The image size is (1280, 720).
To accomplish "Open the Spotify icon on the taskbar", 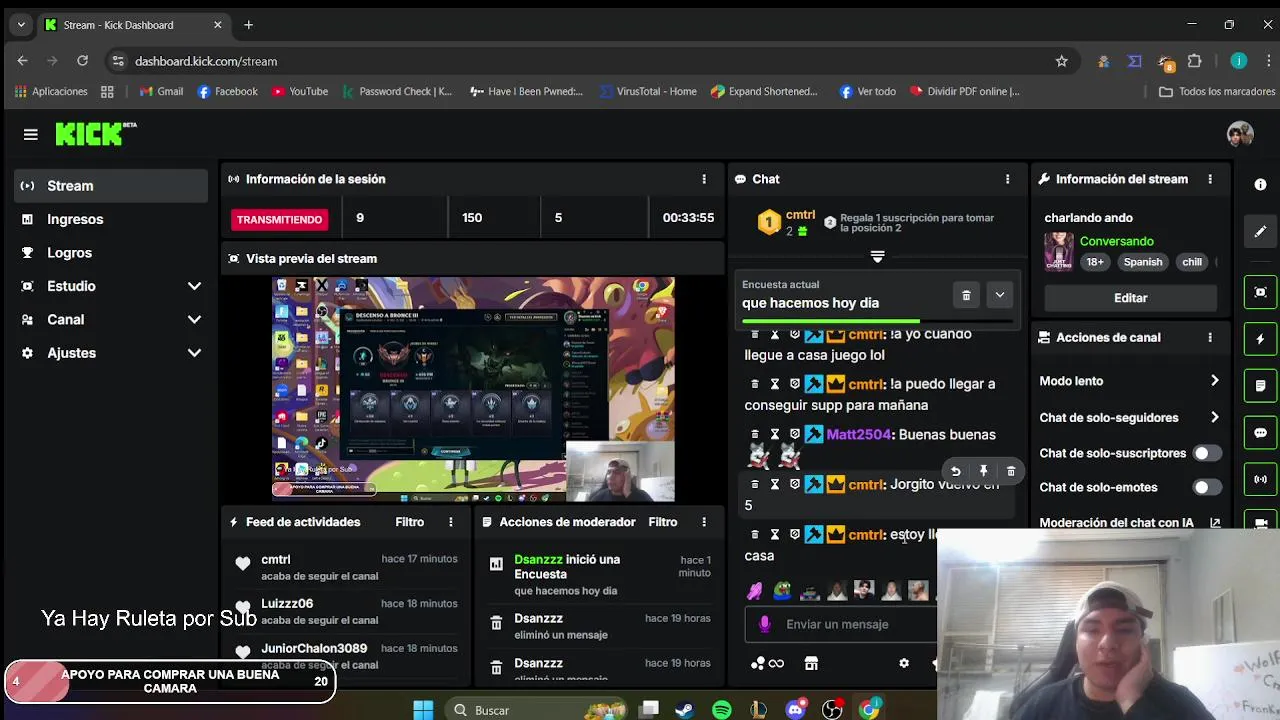I will pos(721,710).
